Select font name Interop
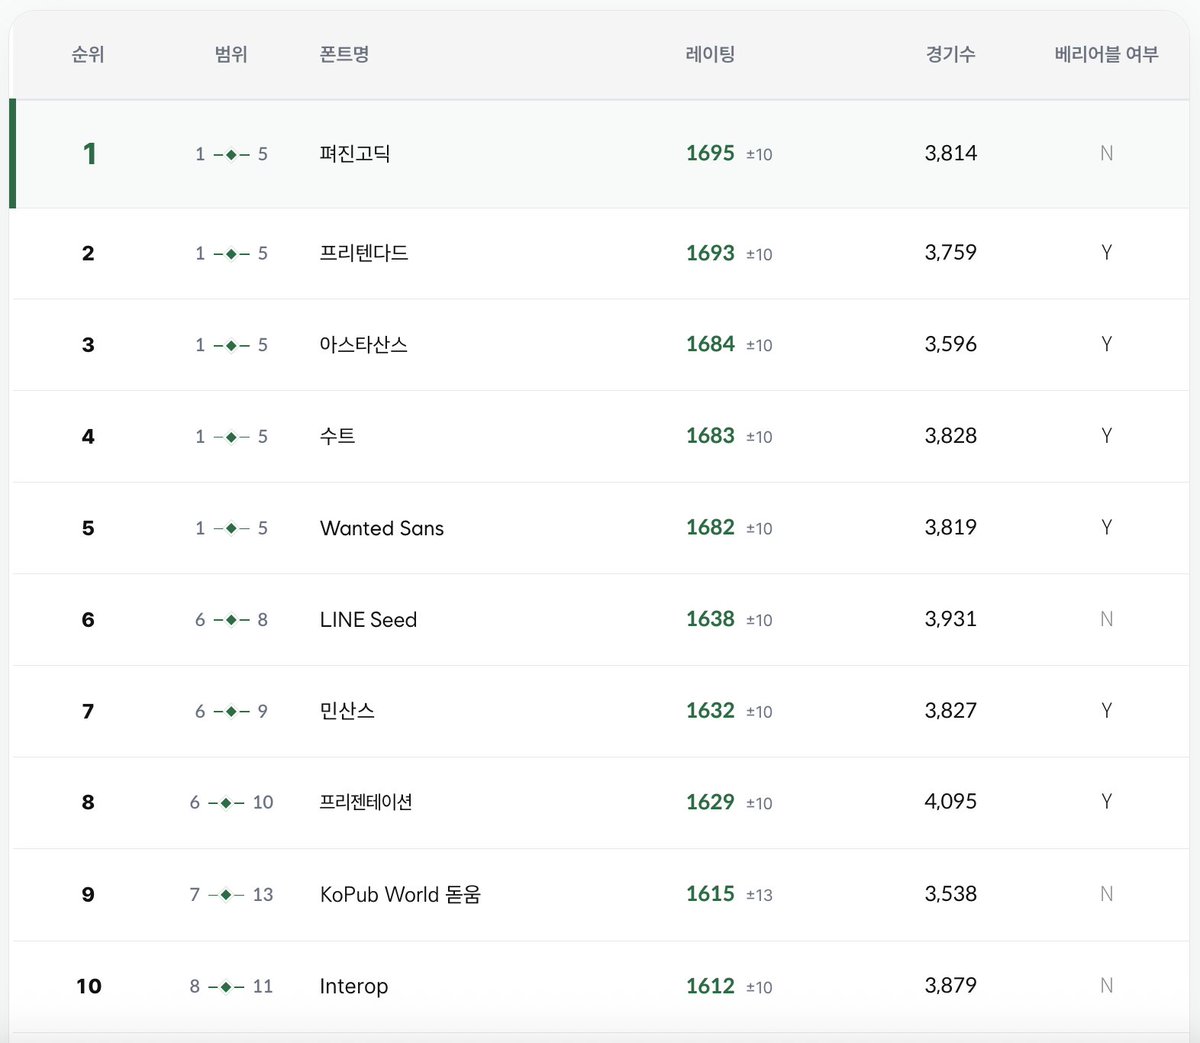The image size is (1200, 1043). [x=354, y=986]
